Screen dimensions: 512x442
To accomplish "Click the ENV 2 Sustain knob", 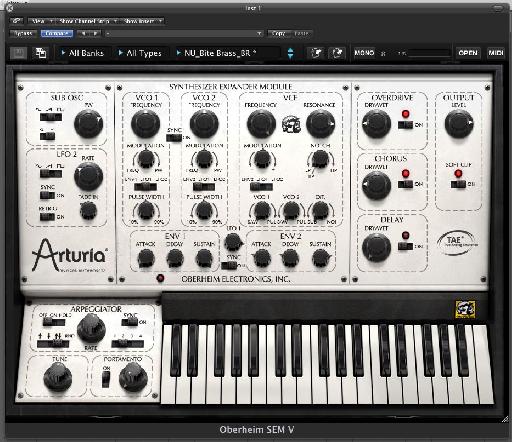I will click(x=320, y=258).
